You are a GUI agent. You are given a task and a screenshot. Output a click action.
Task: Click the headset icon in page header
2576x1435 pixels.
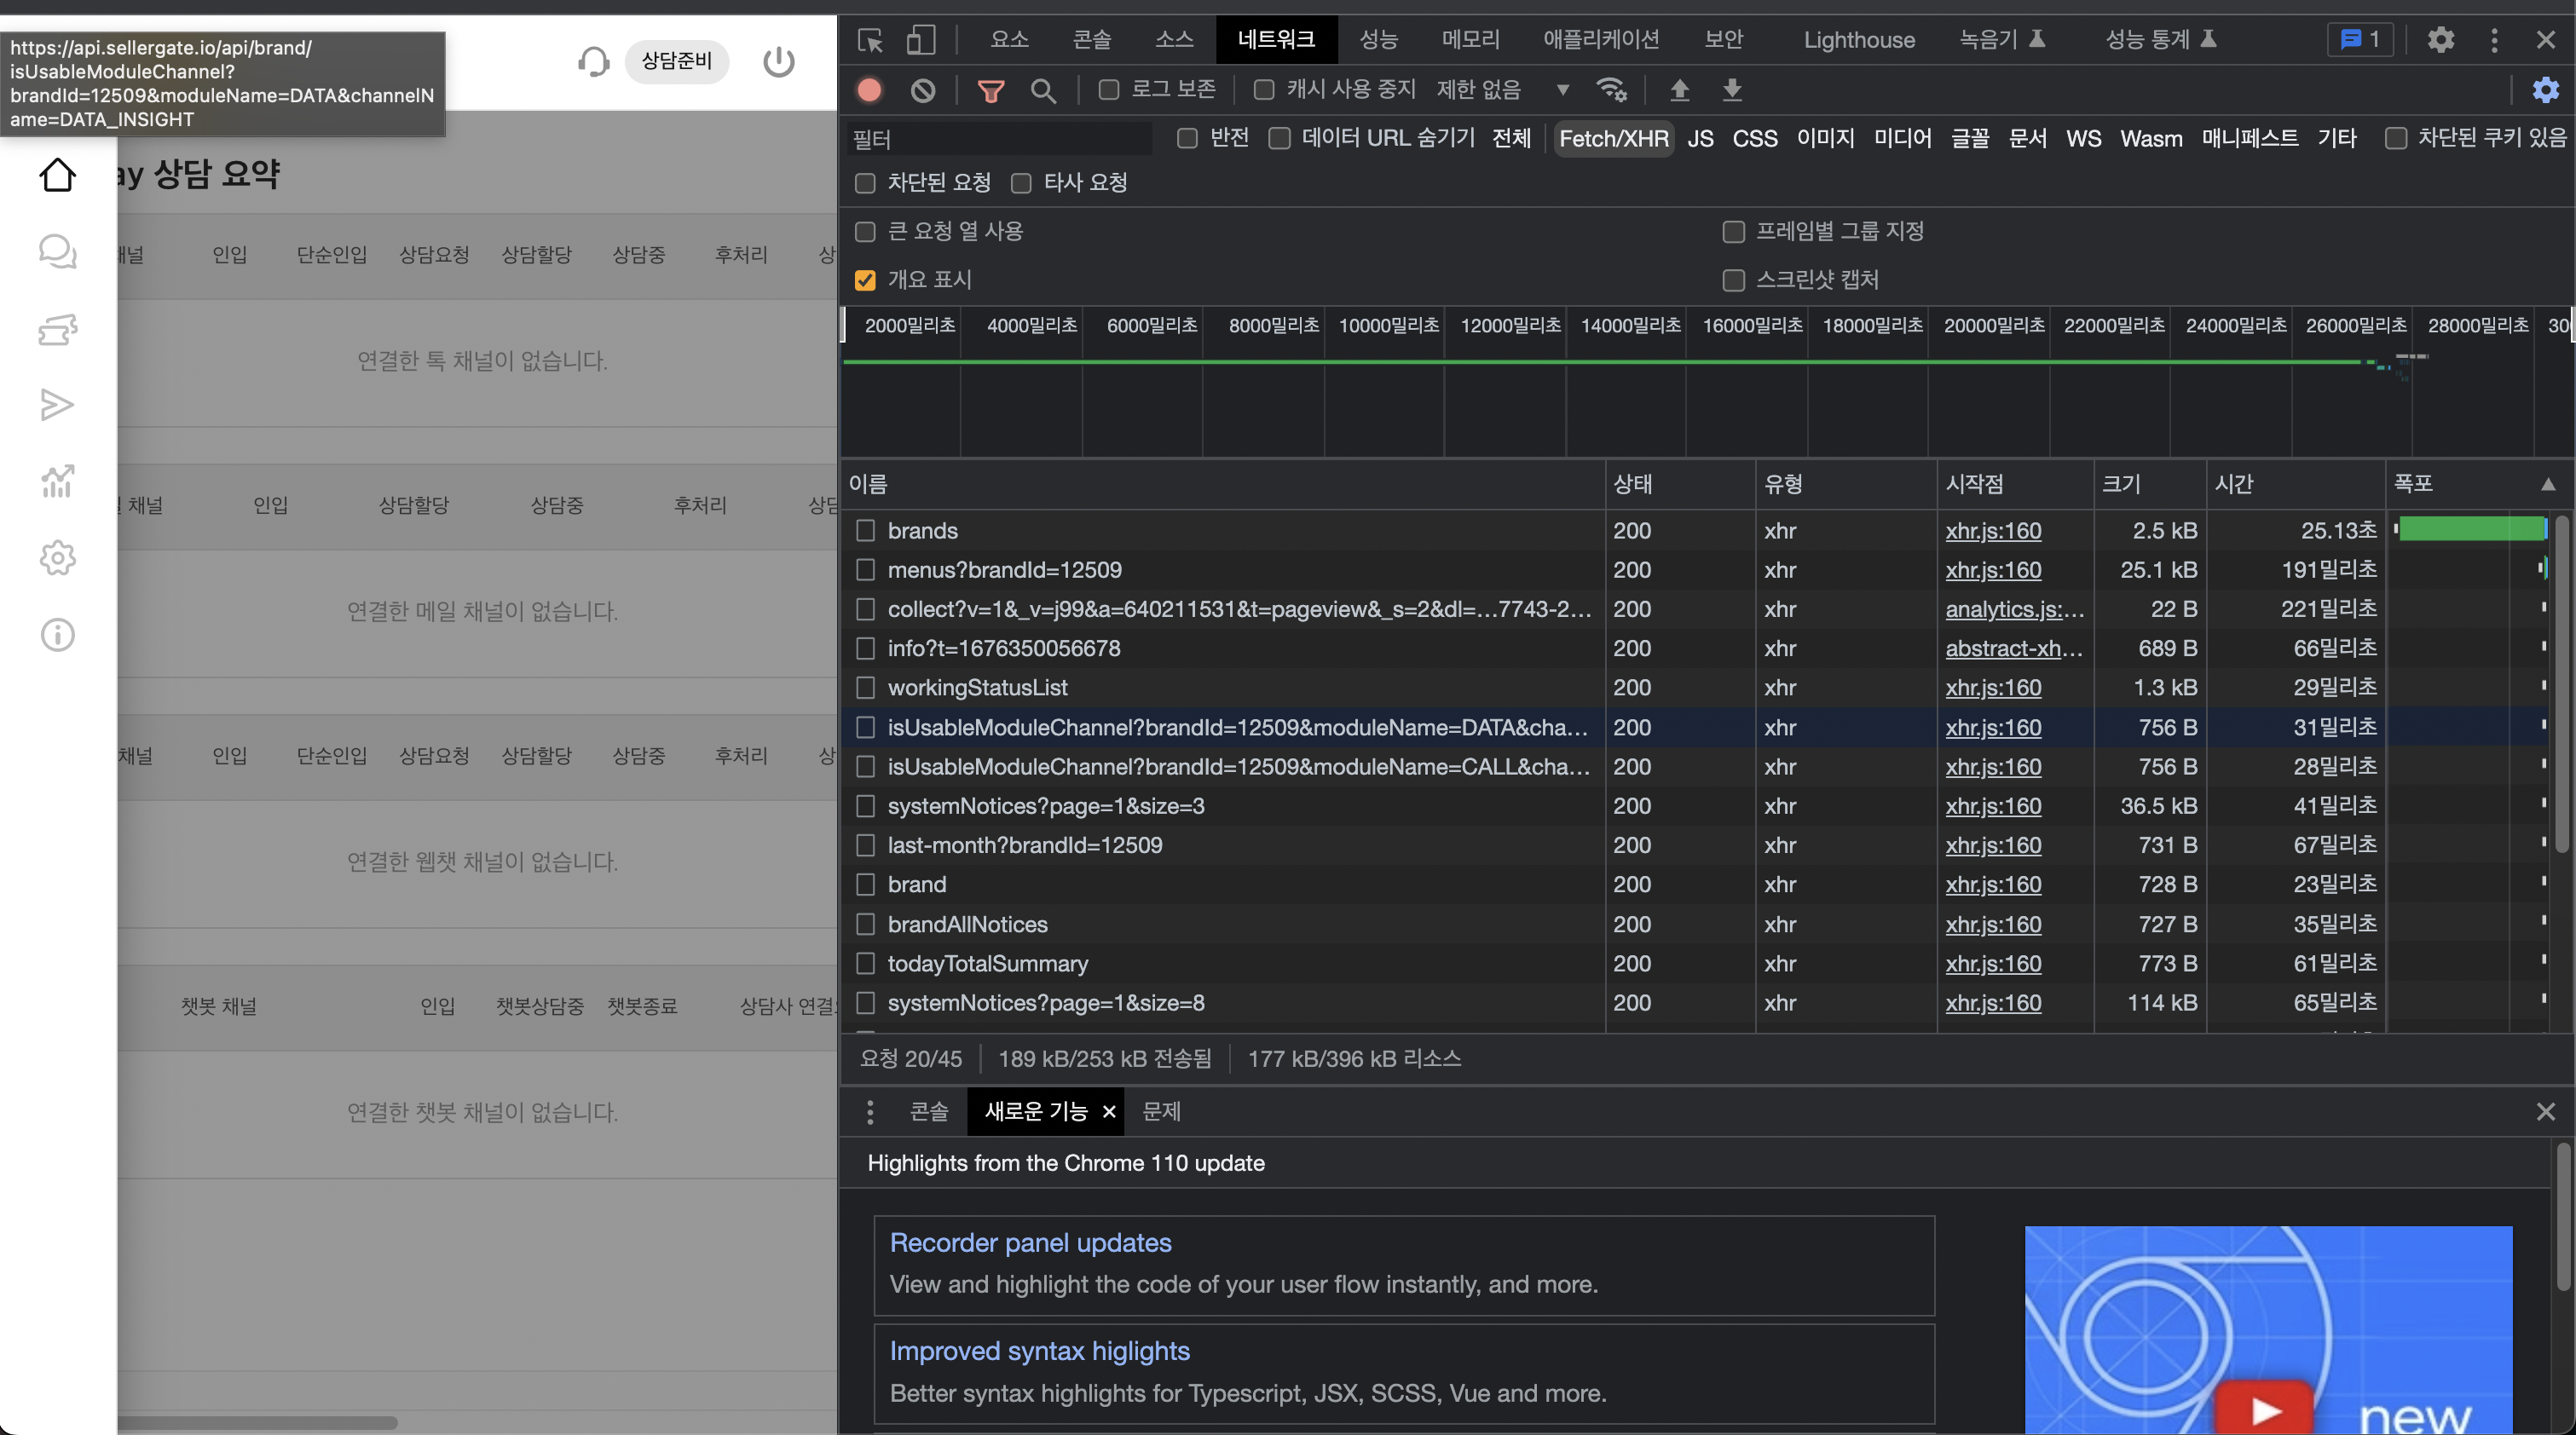593,62
